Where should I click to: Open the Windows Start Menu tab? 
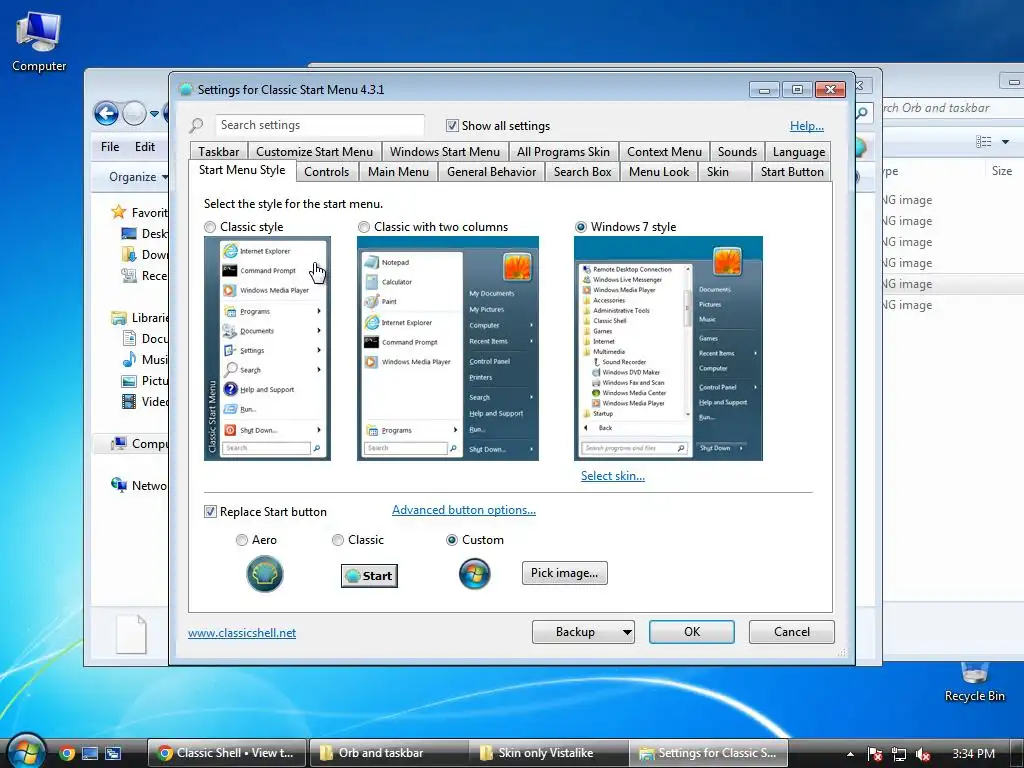pos(445,152)
